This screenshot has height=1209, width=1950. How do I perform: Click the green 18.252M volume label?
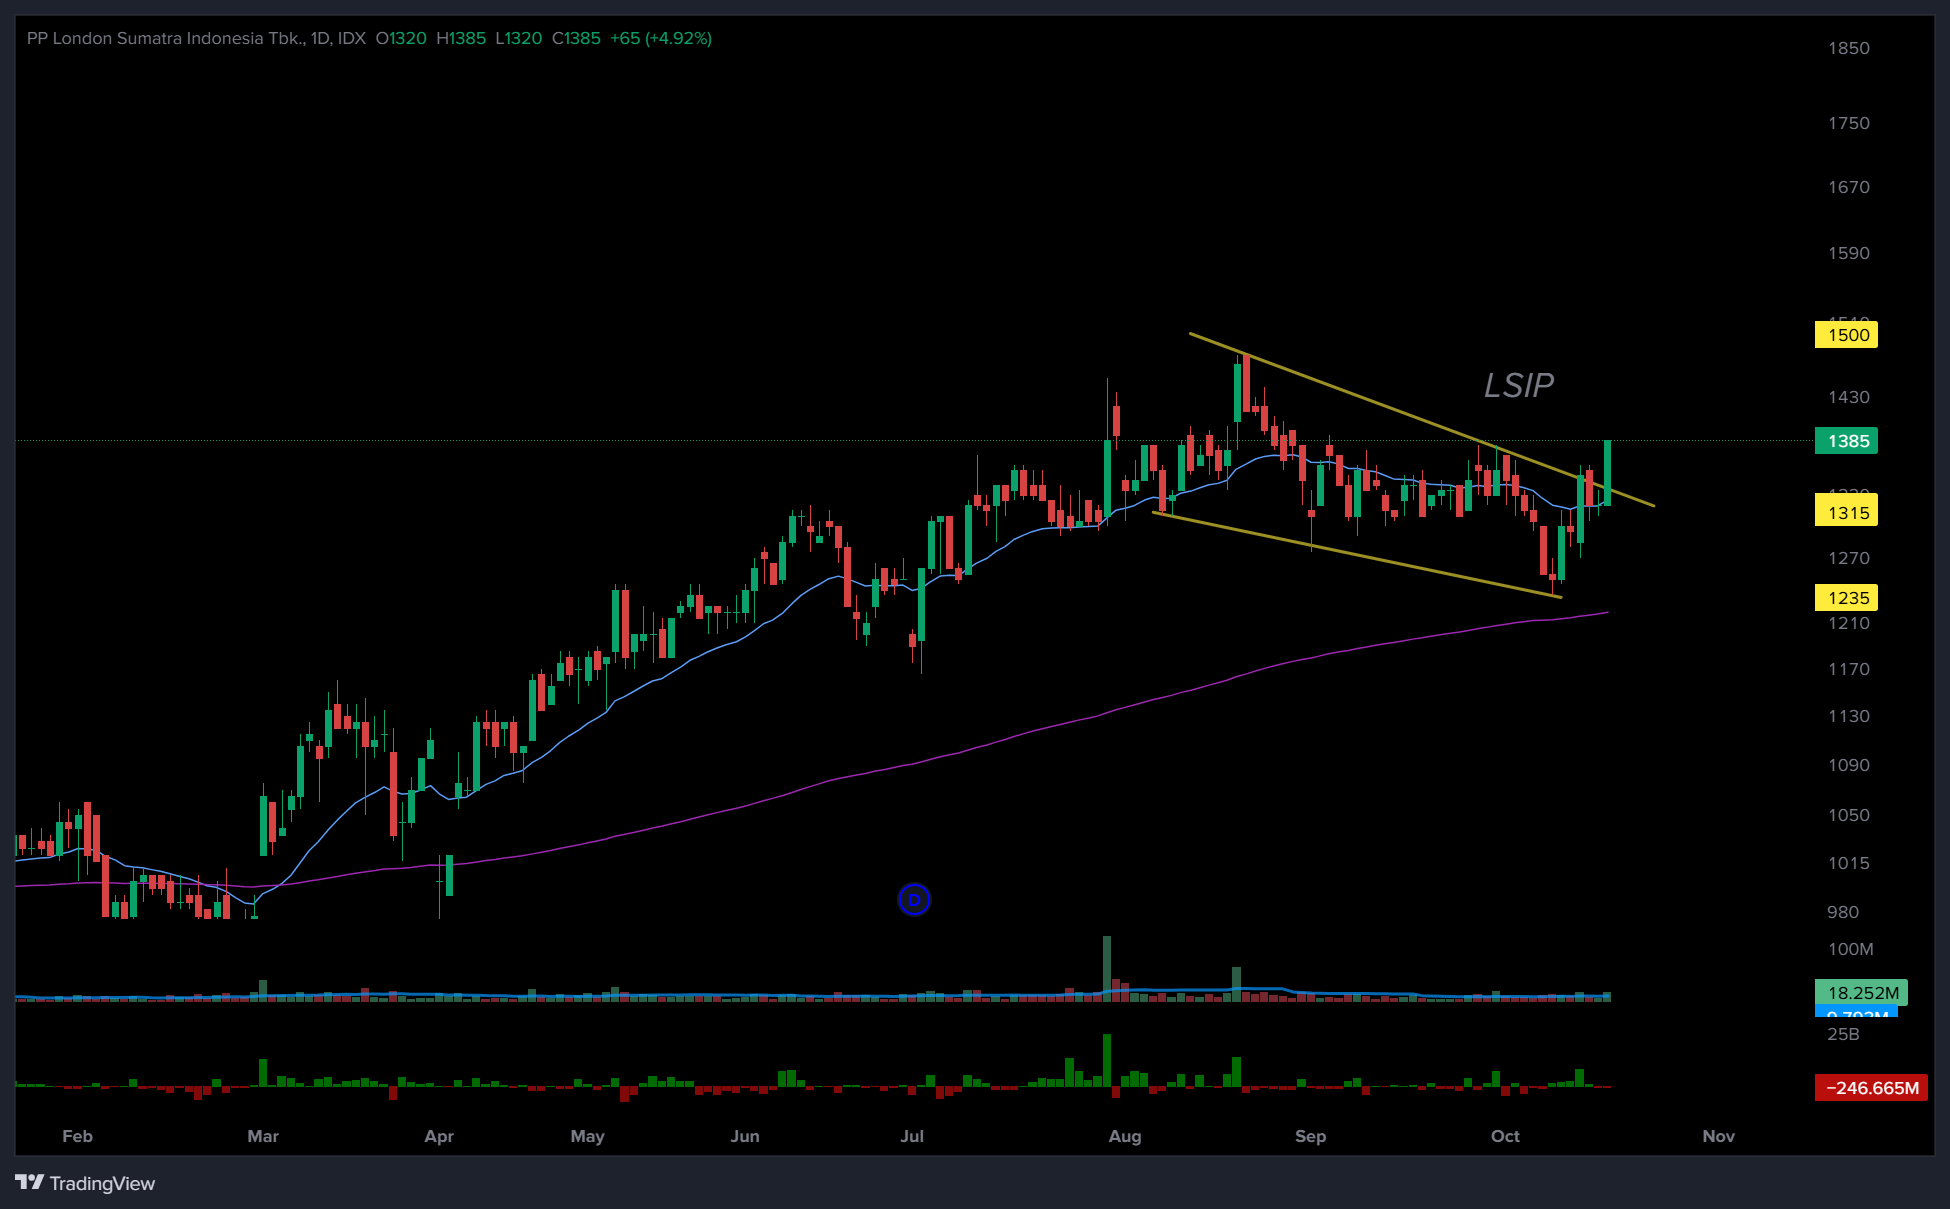point(1861,992)
